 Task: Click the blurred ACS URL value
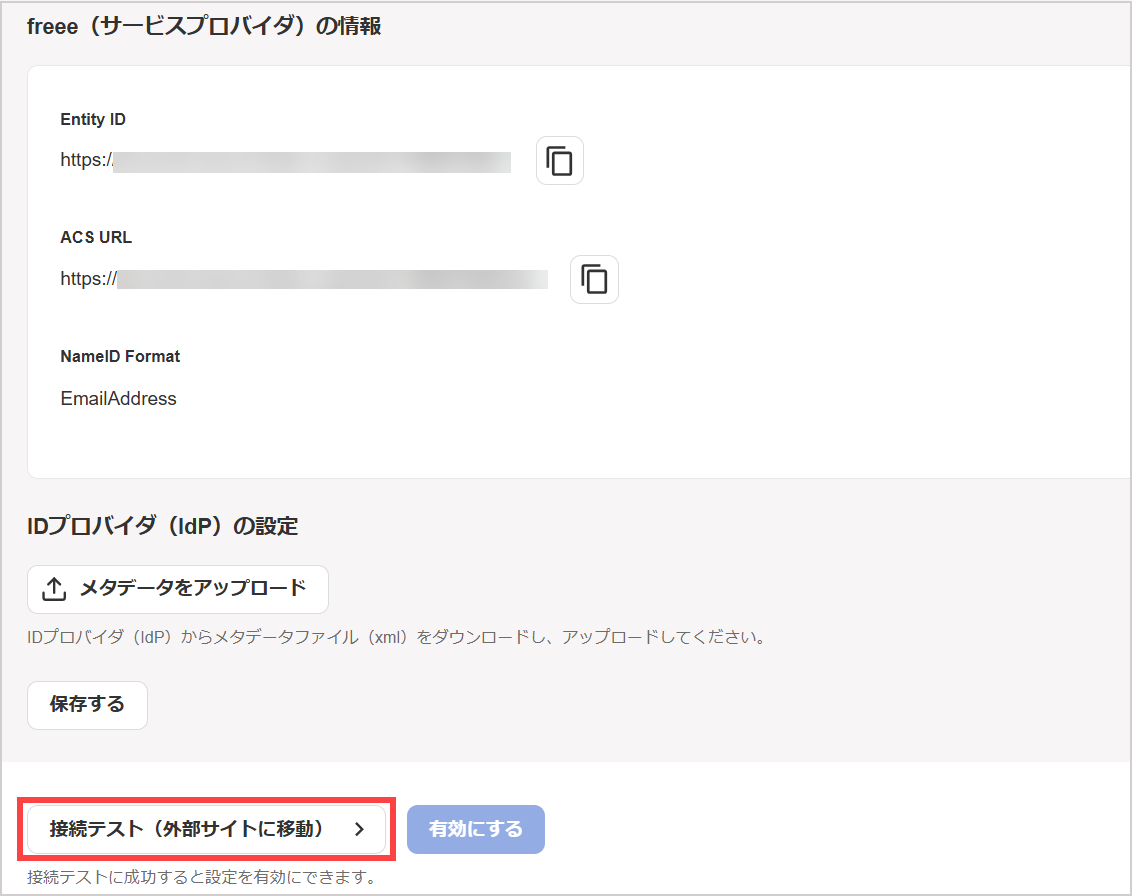click(304, 279)
